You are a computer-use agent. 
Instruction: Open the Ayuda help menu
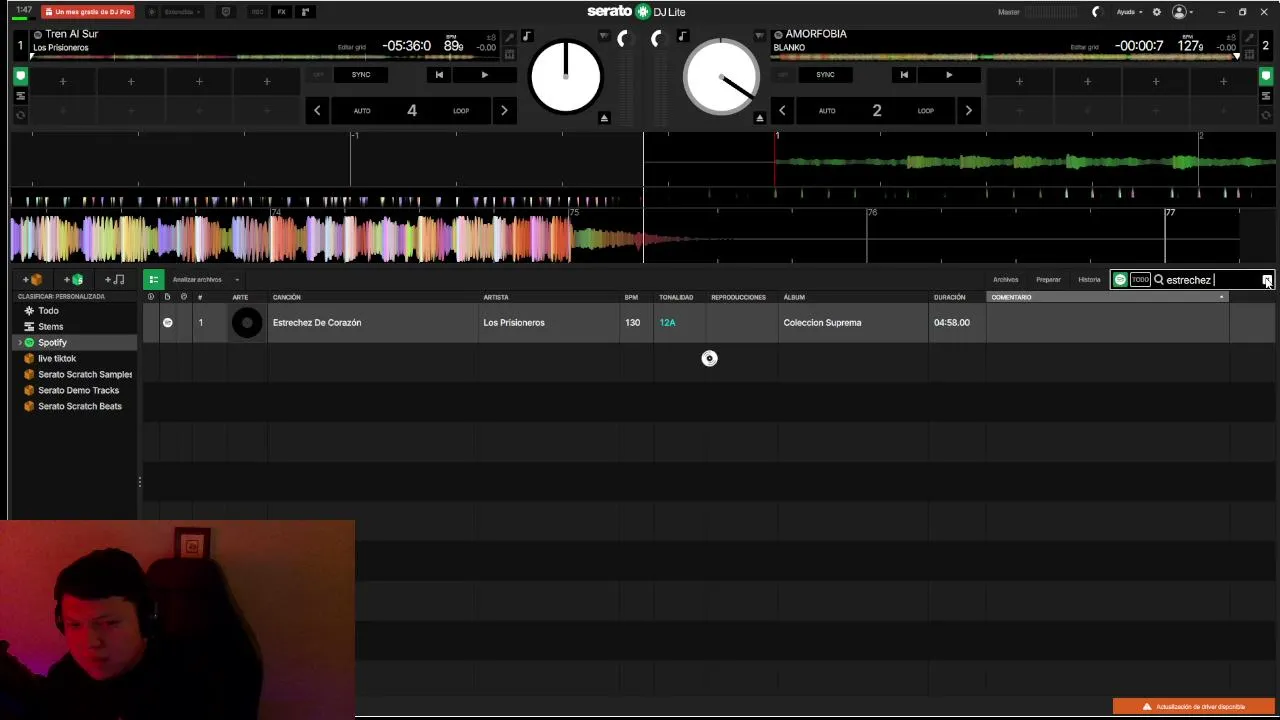pyautogui.click(x=1129, y=12)
